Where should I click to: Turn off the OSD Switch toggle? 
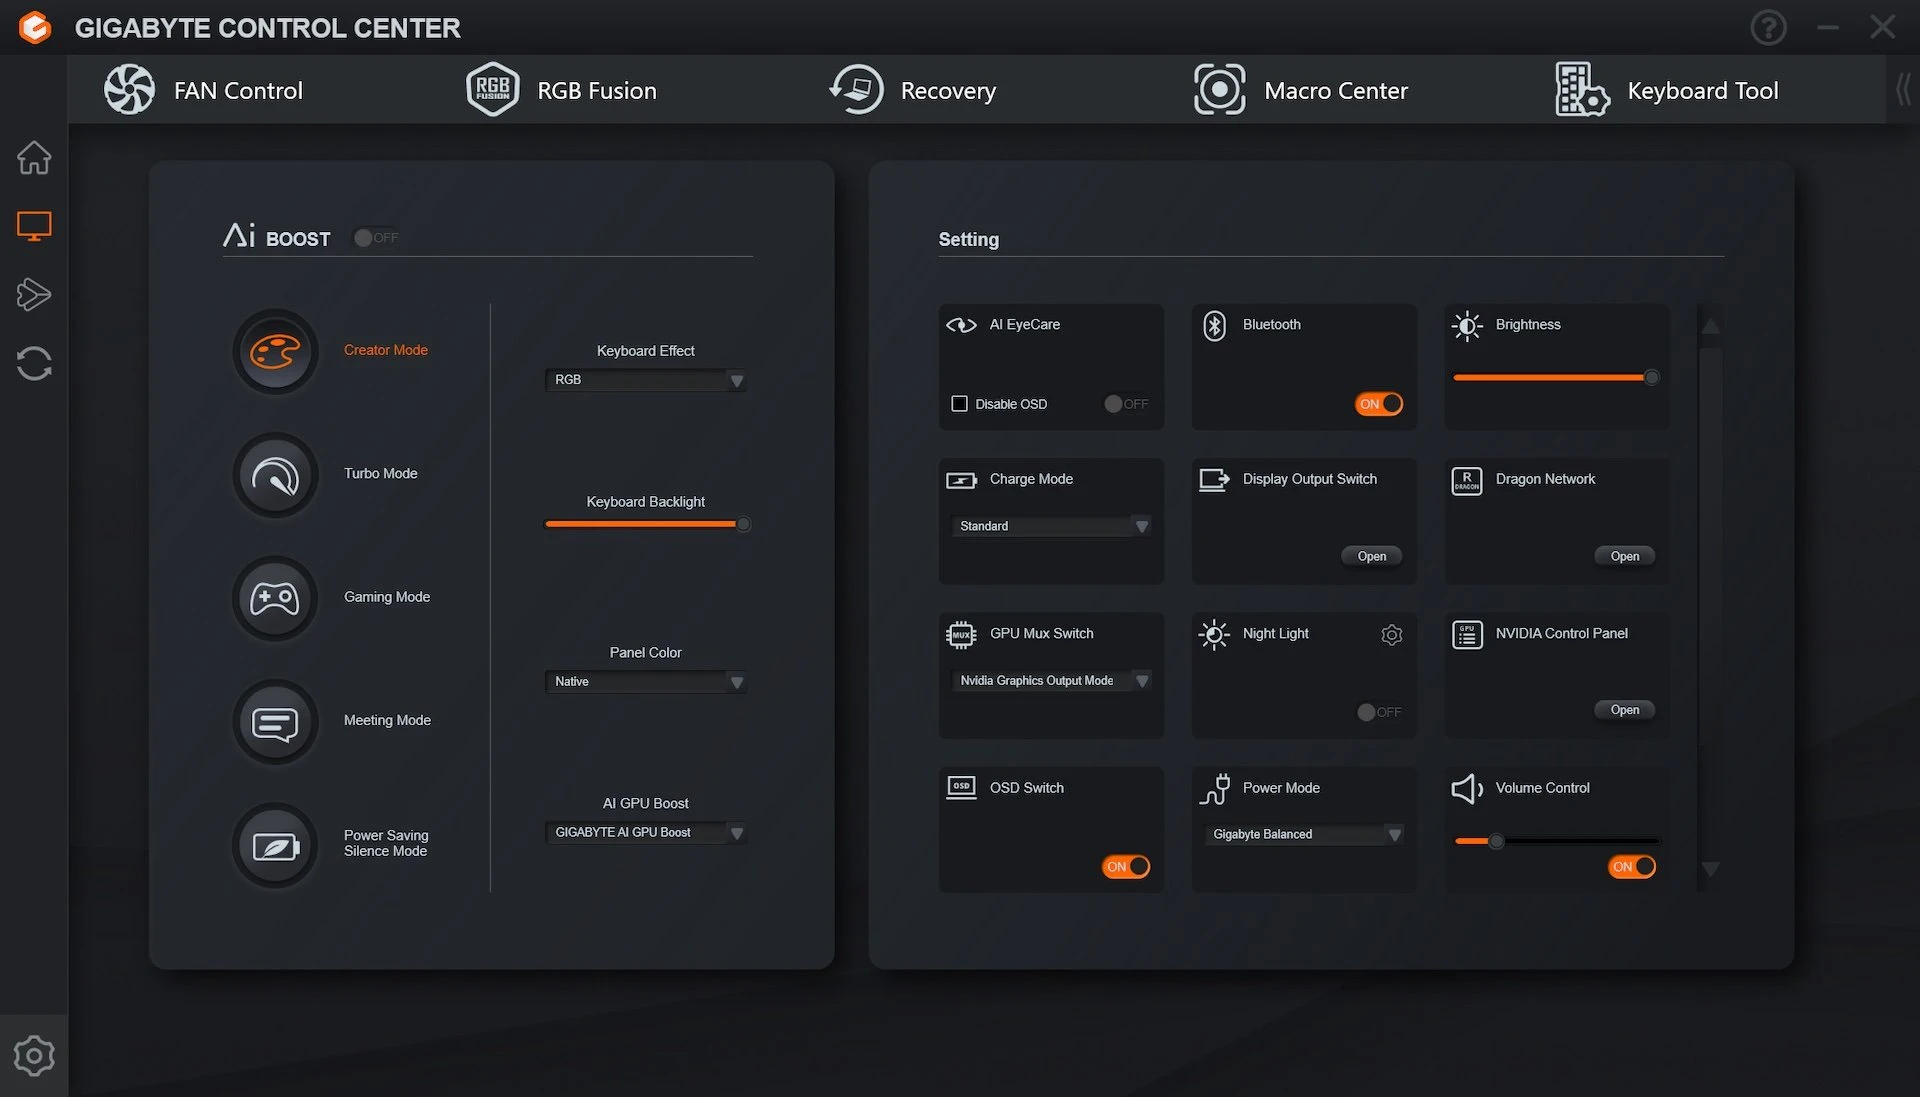(1126, 867)
